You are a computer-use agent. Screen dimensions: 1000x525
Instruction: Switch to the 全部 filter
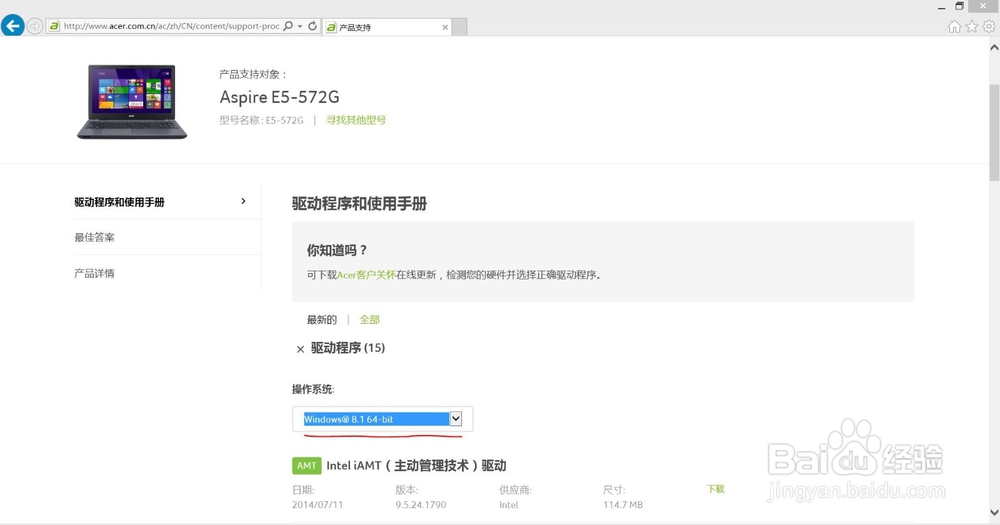[x=369, y=320]
